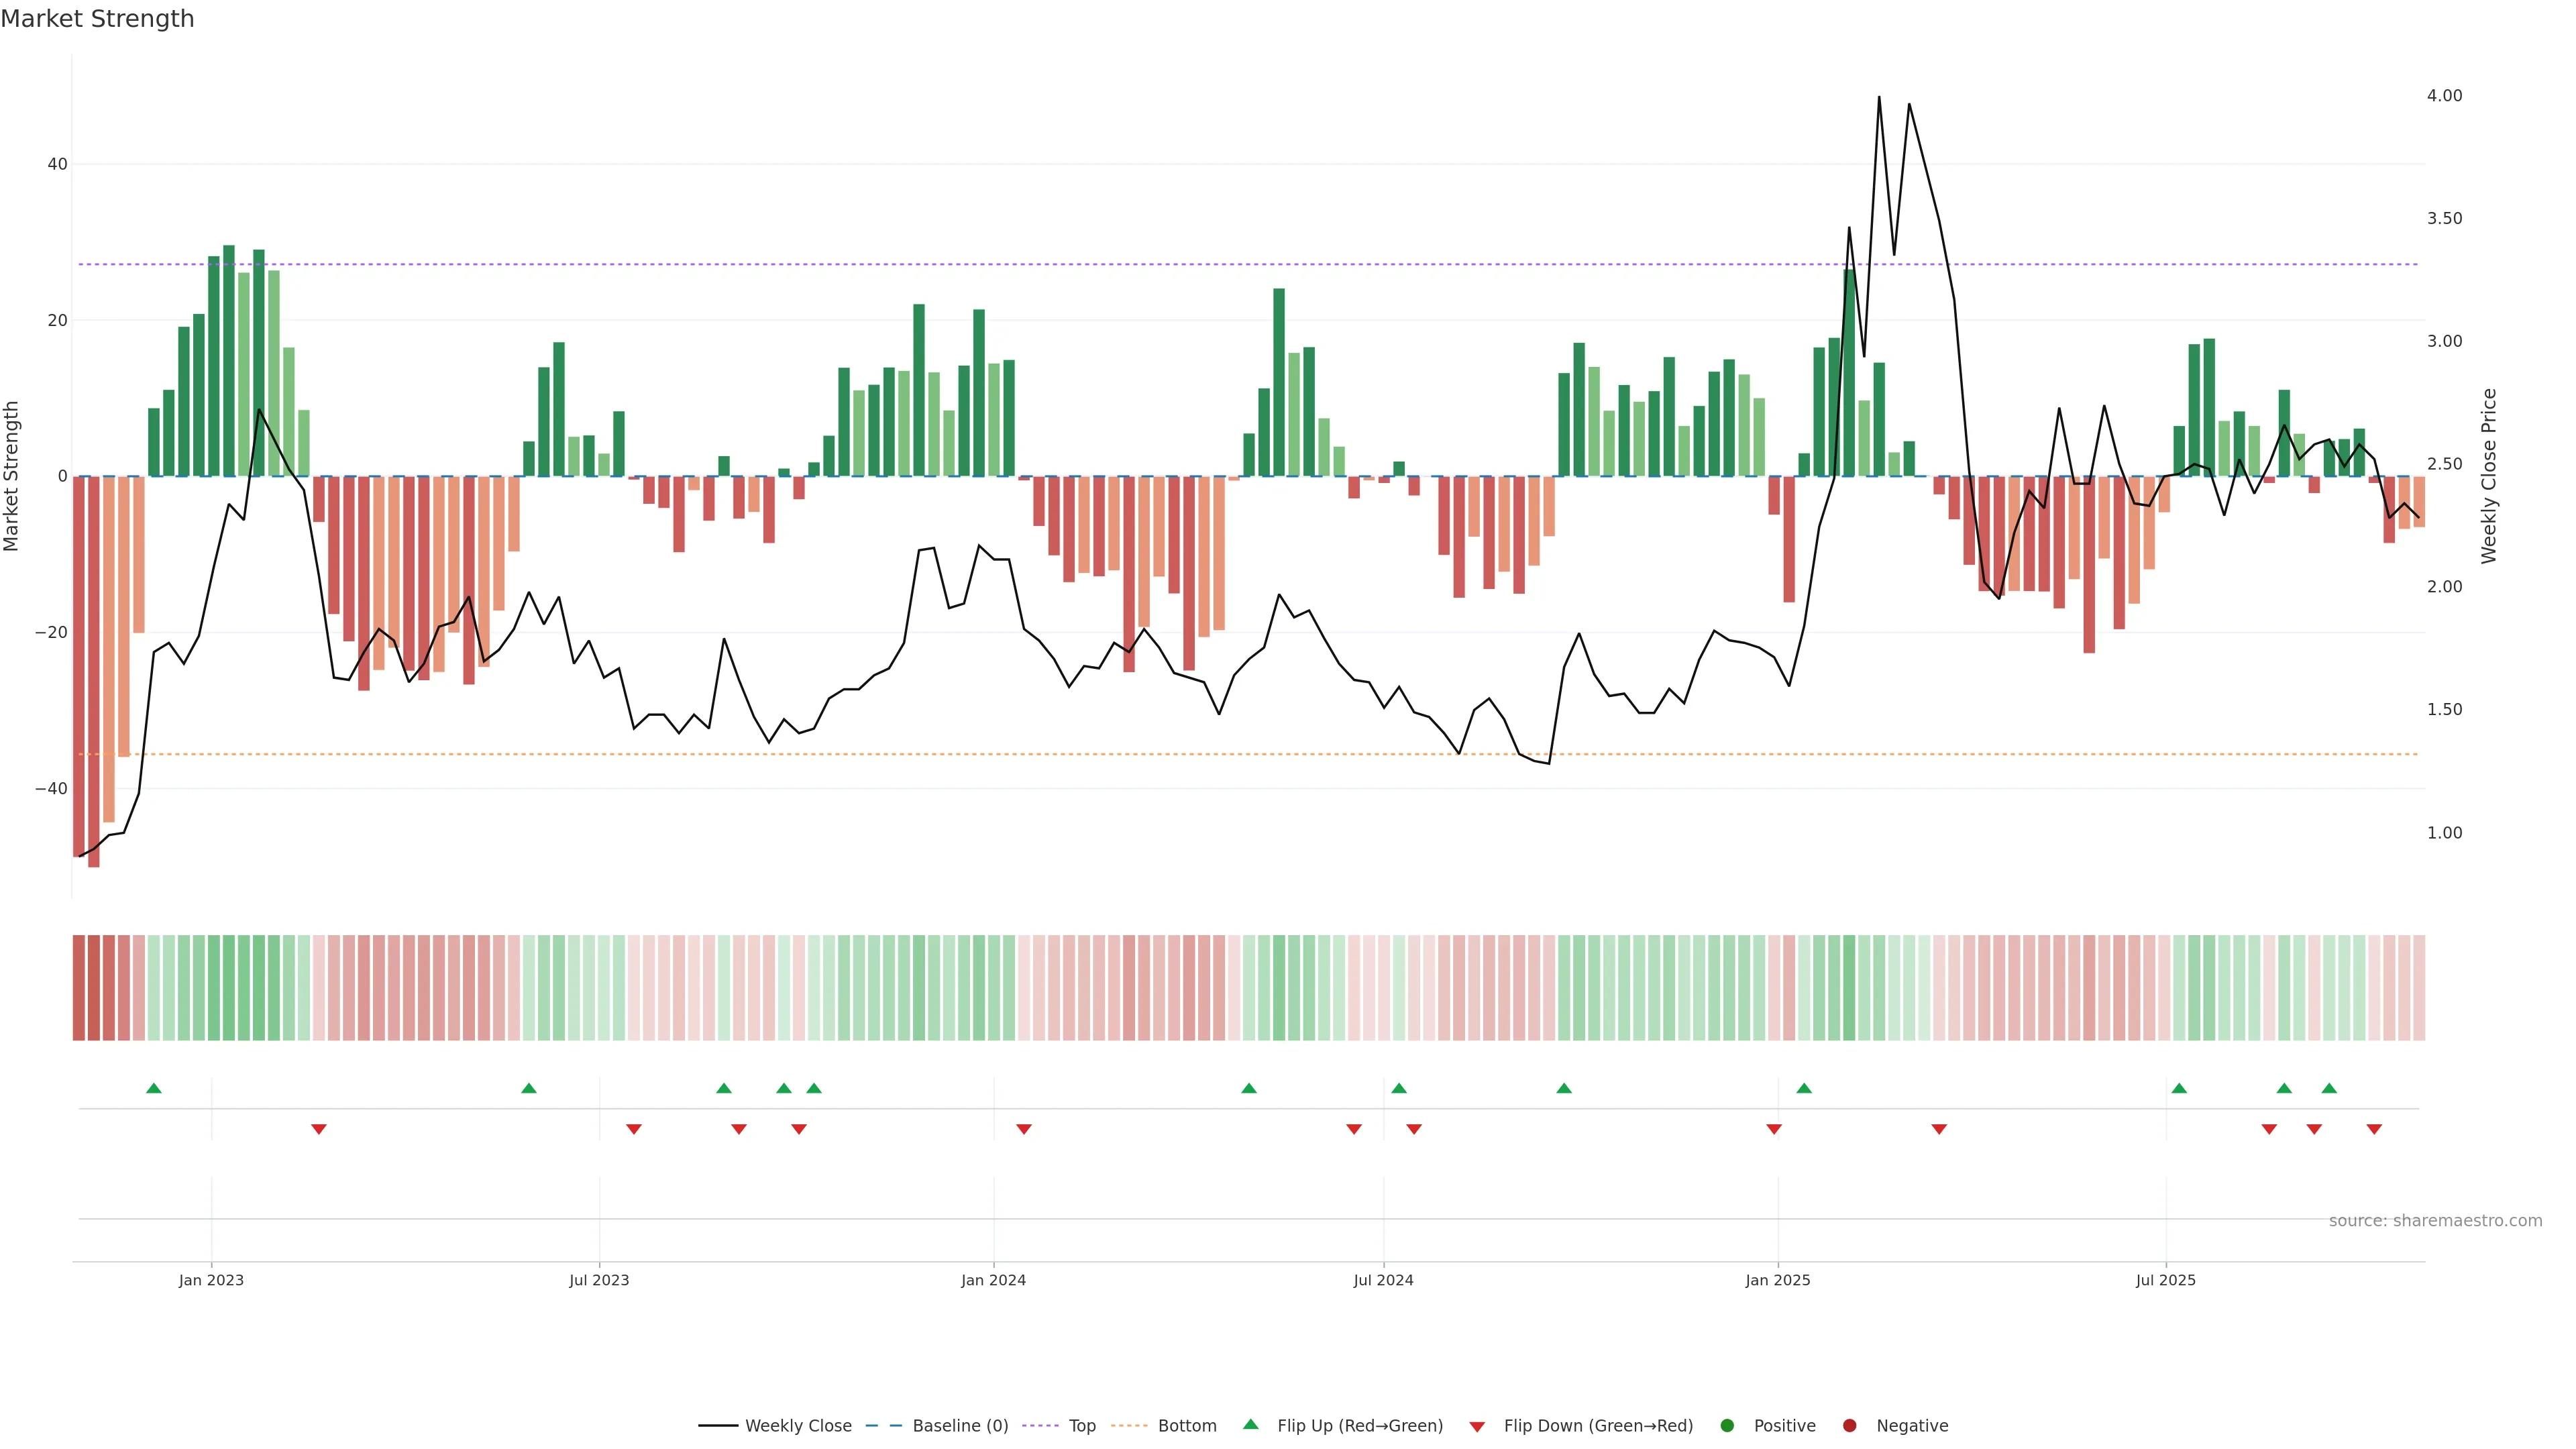Click the Market Strength chart title
The height and width of the screenshot is (1449, 2576).
97,19
